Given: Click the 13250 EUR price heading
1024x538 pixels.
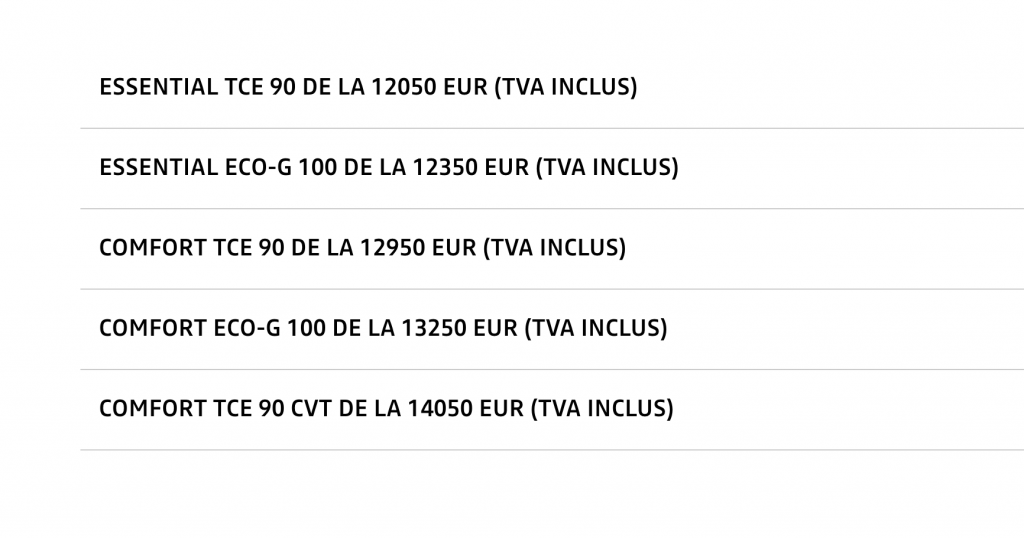Looking at the screenshot, I should [x=383, y=328].
